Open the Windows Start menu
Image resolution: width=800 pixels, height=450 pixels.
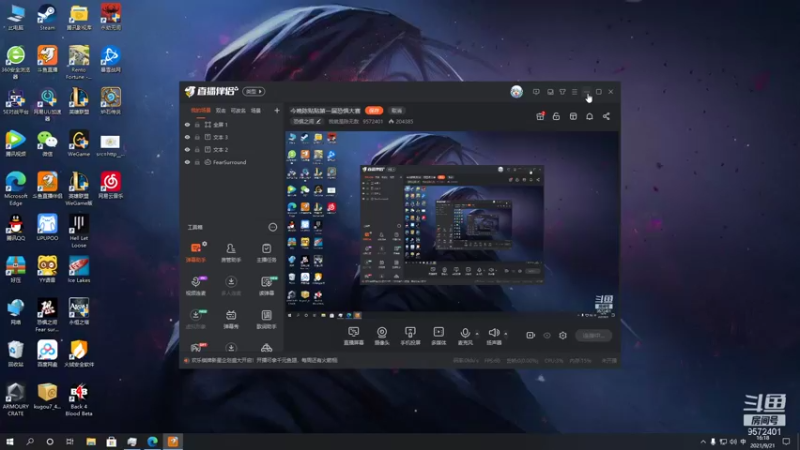coord(10,442)
